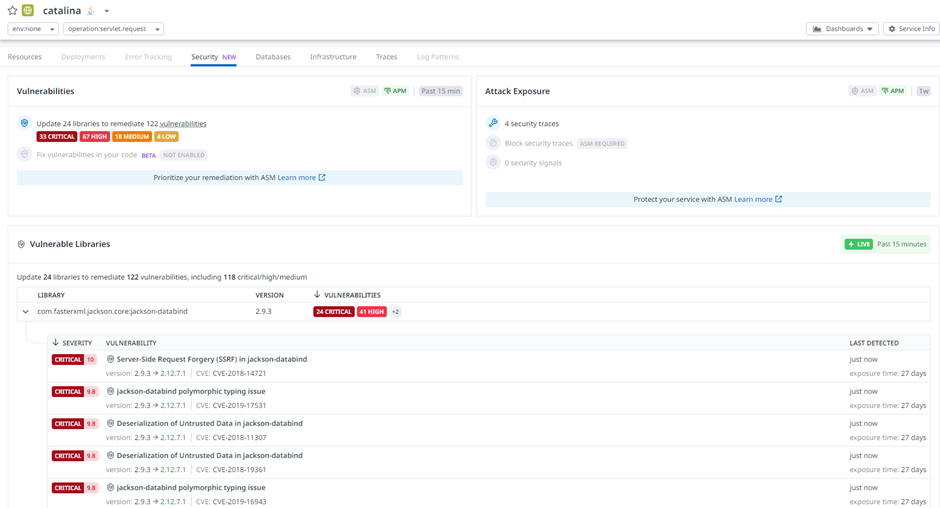Click the APM badge in Attack Exposure panel
The width and height of the screenshot is (940, 508).
click(x=893, y=91)
